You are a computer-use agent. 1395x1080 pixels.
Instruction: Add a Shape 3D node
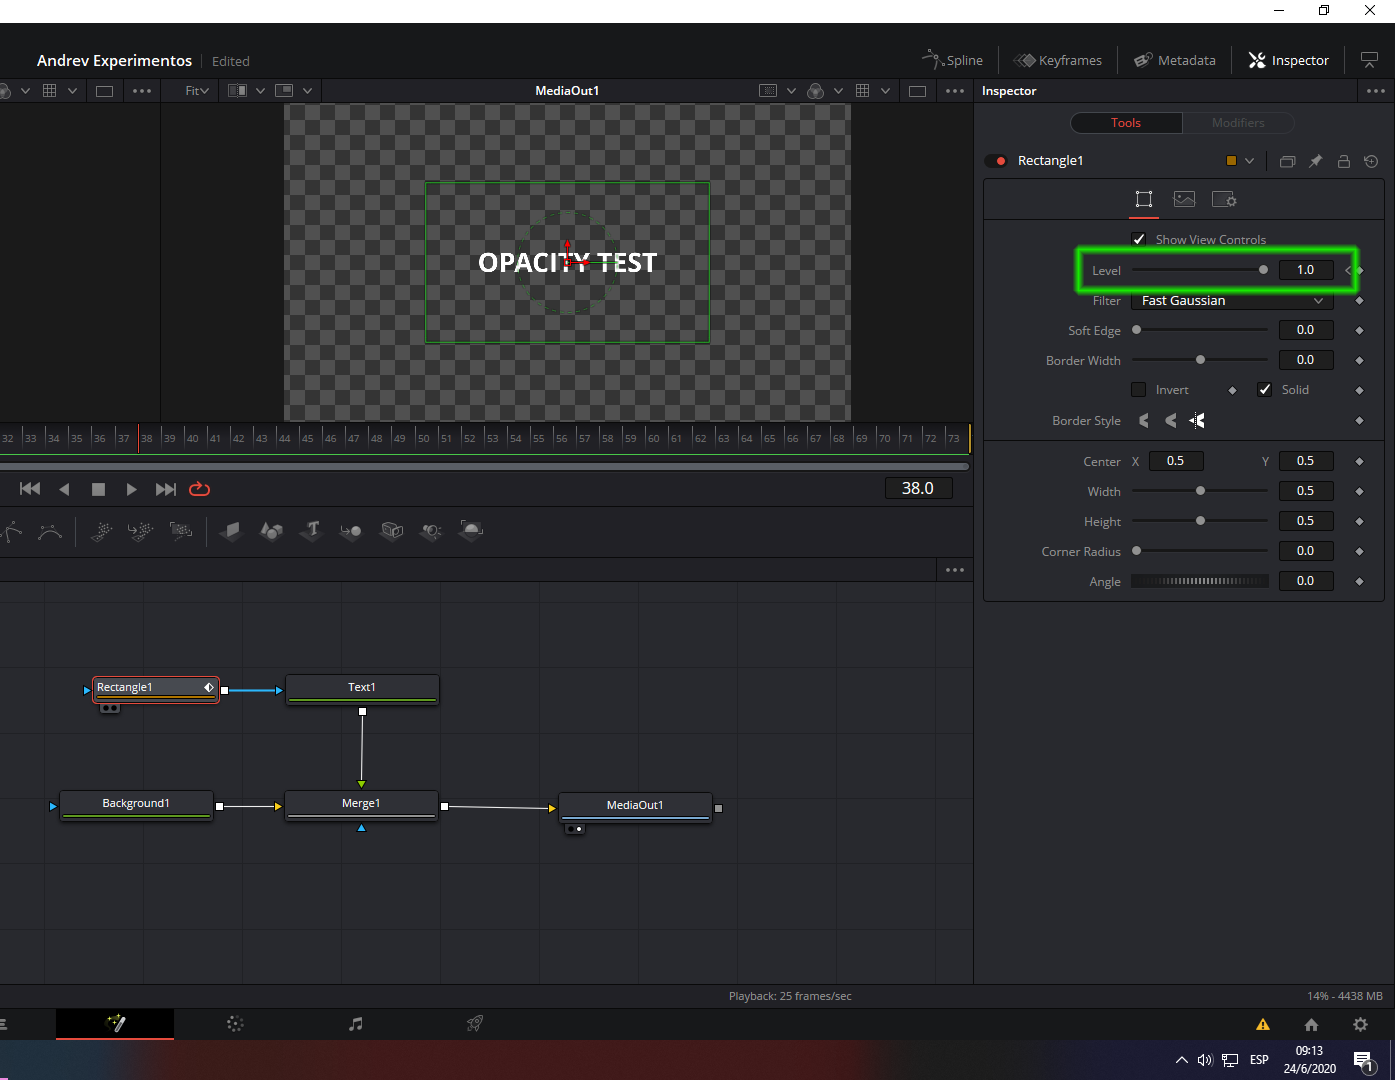coord(271,531)
